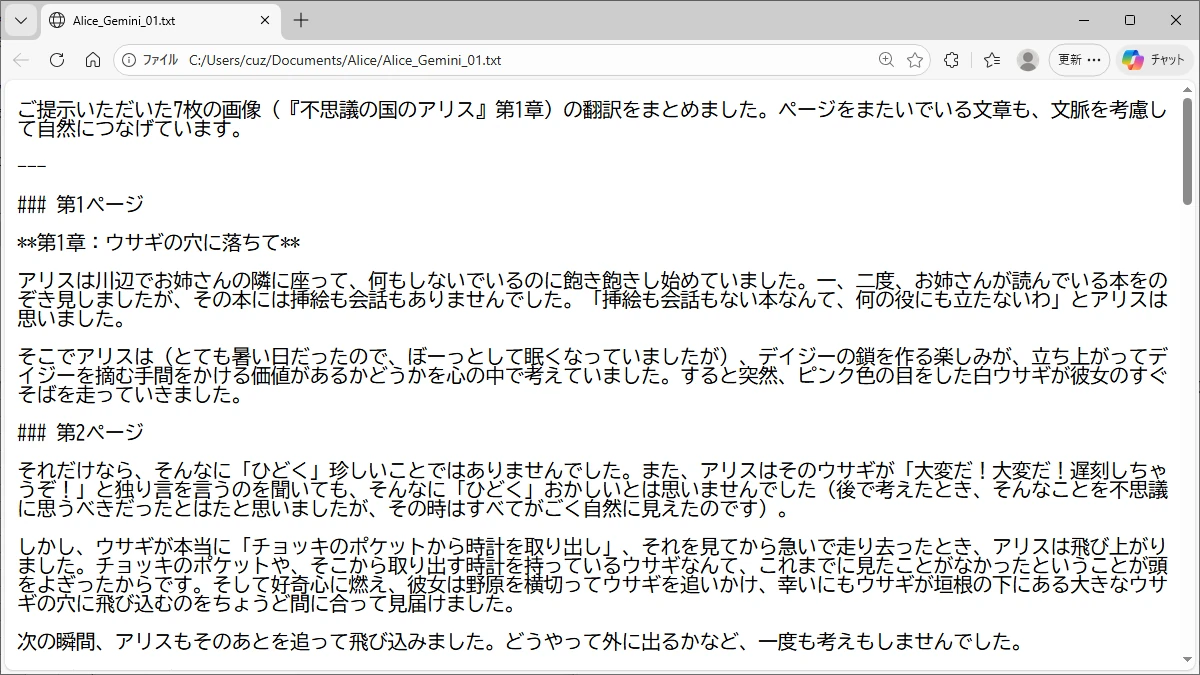Open the favorites list icon
Image resolution: width=1200 pixels, height=675 pixels.
[991, 60]
